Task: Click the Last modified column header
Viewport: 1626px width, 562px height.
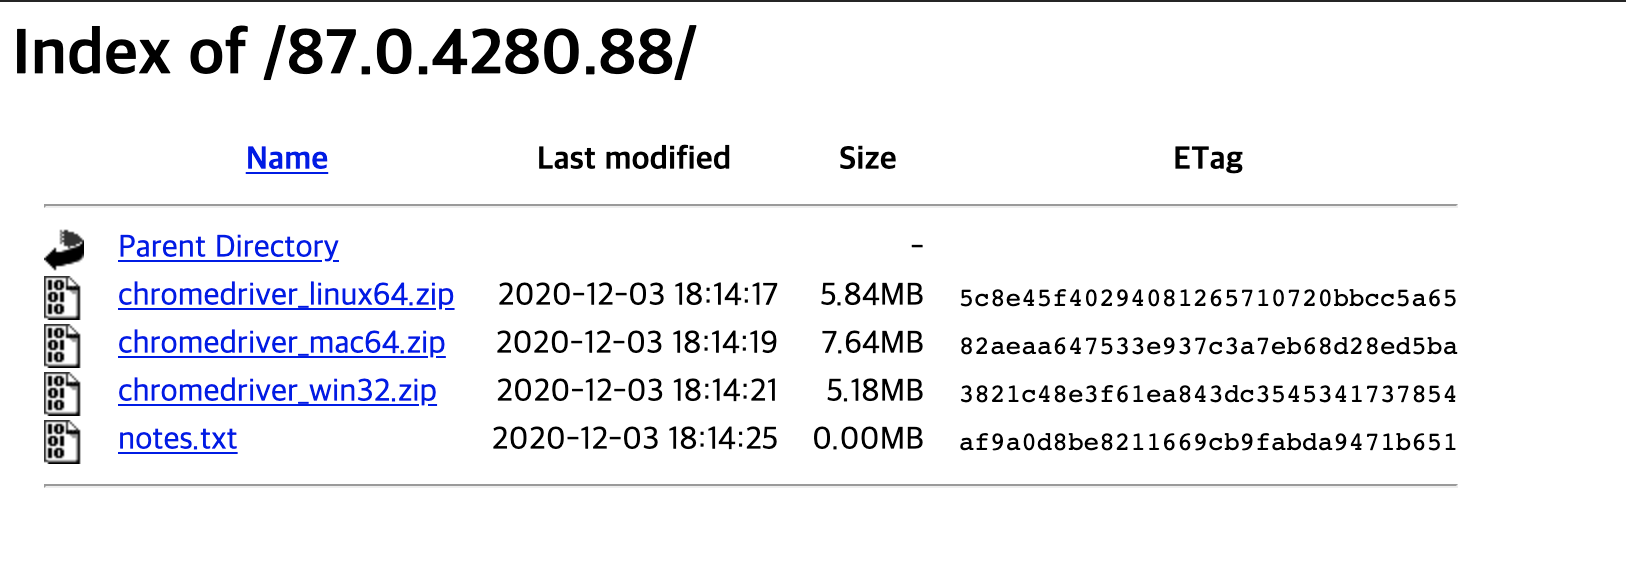Action: tap(634, 158)
